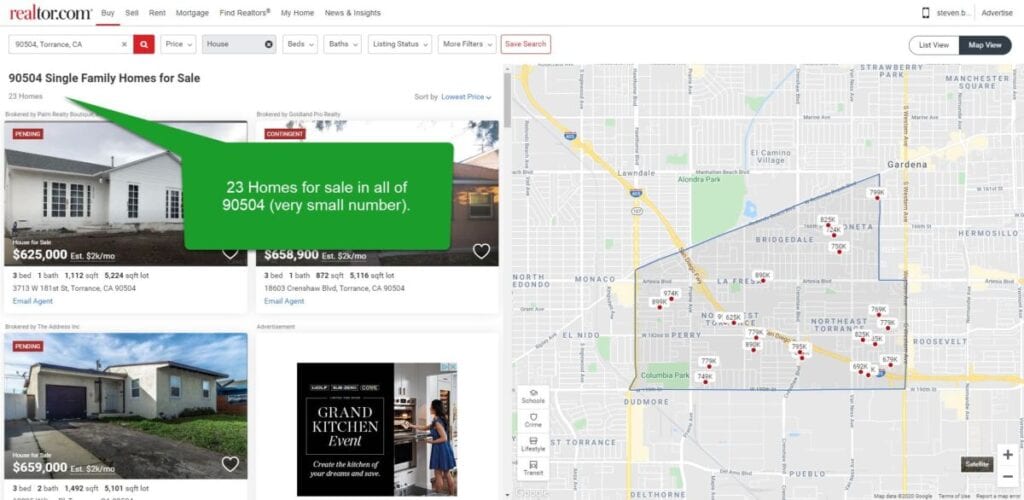Image resolution: width=1024 pixels, height=500 pixels.
Task: Expand the Listing Status dropdown
Action: pyautogui.click(x=399, y=44)
